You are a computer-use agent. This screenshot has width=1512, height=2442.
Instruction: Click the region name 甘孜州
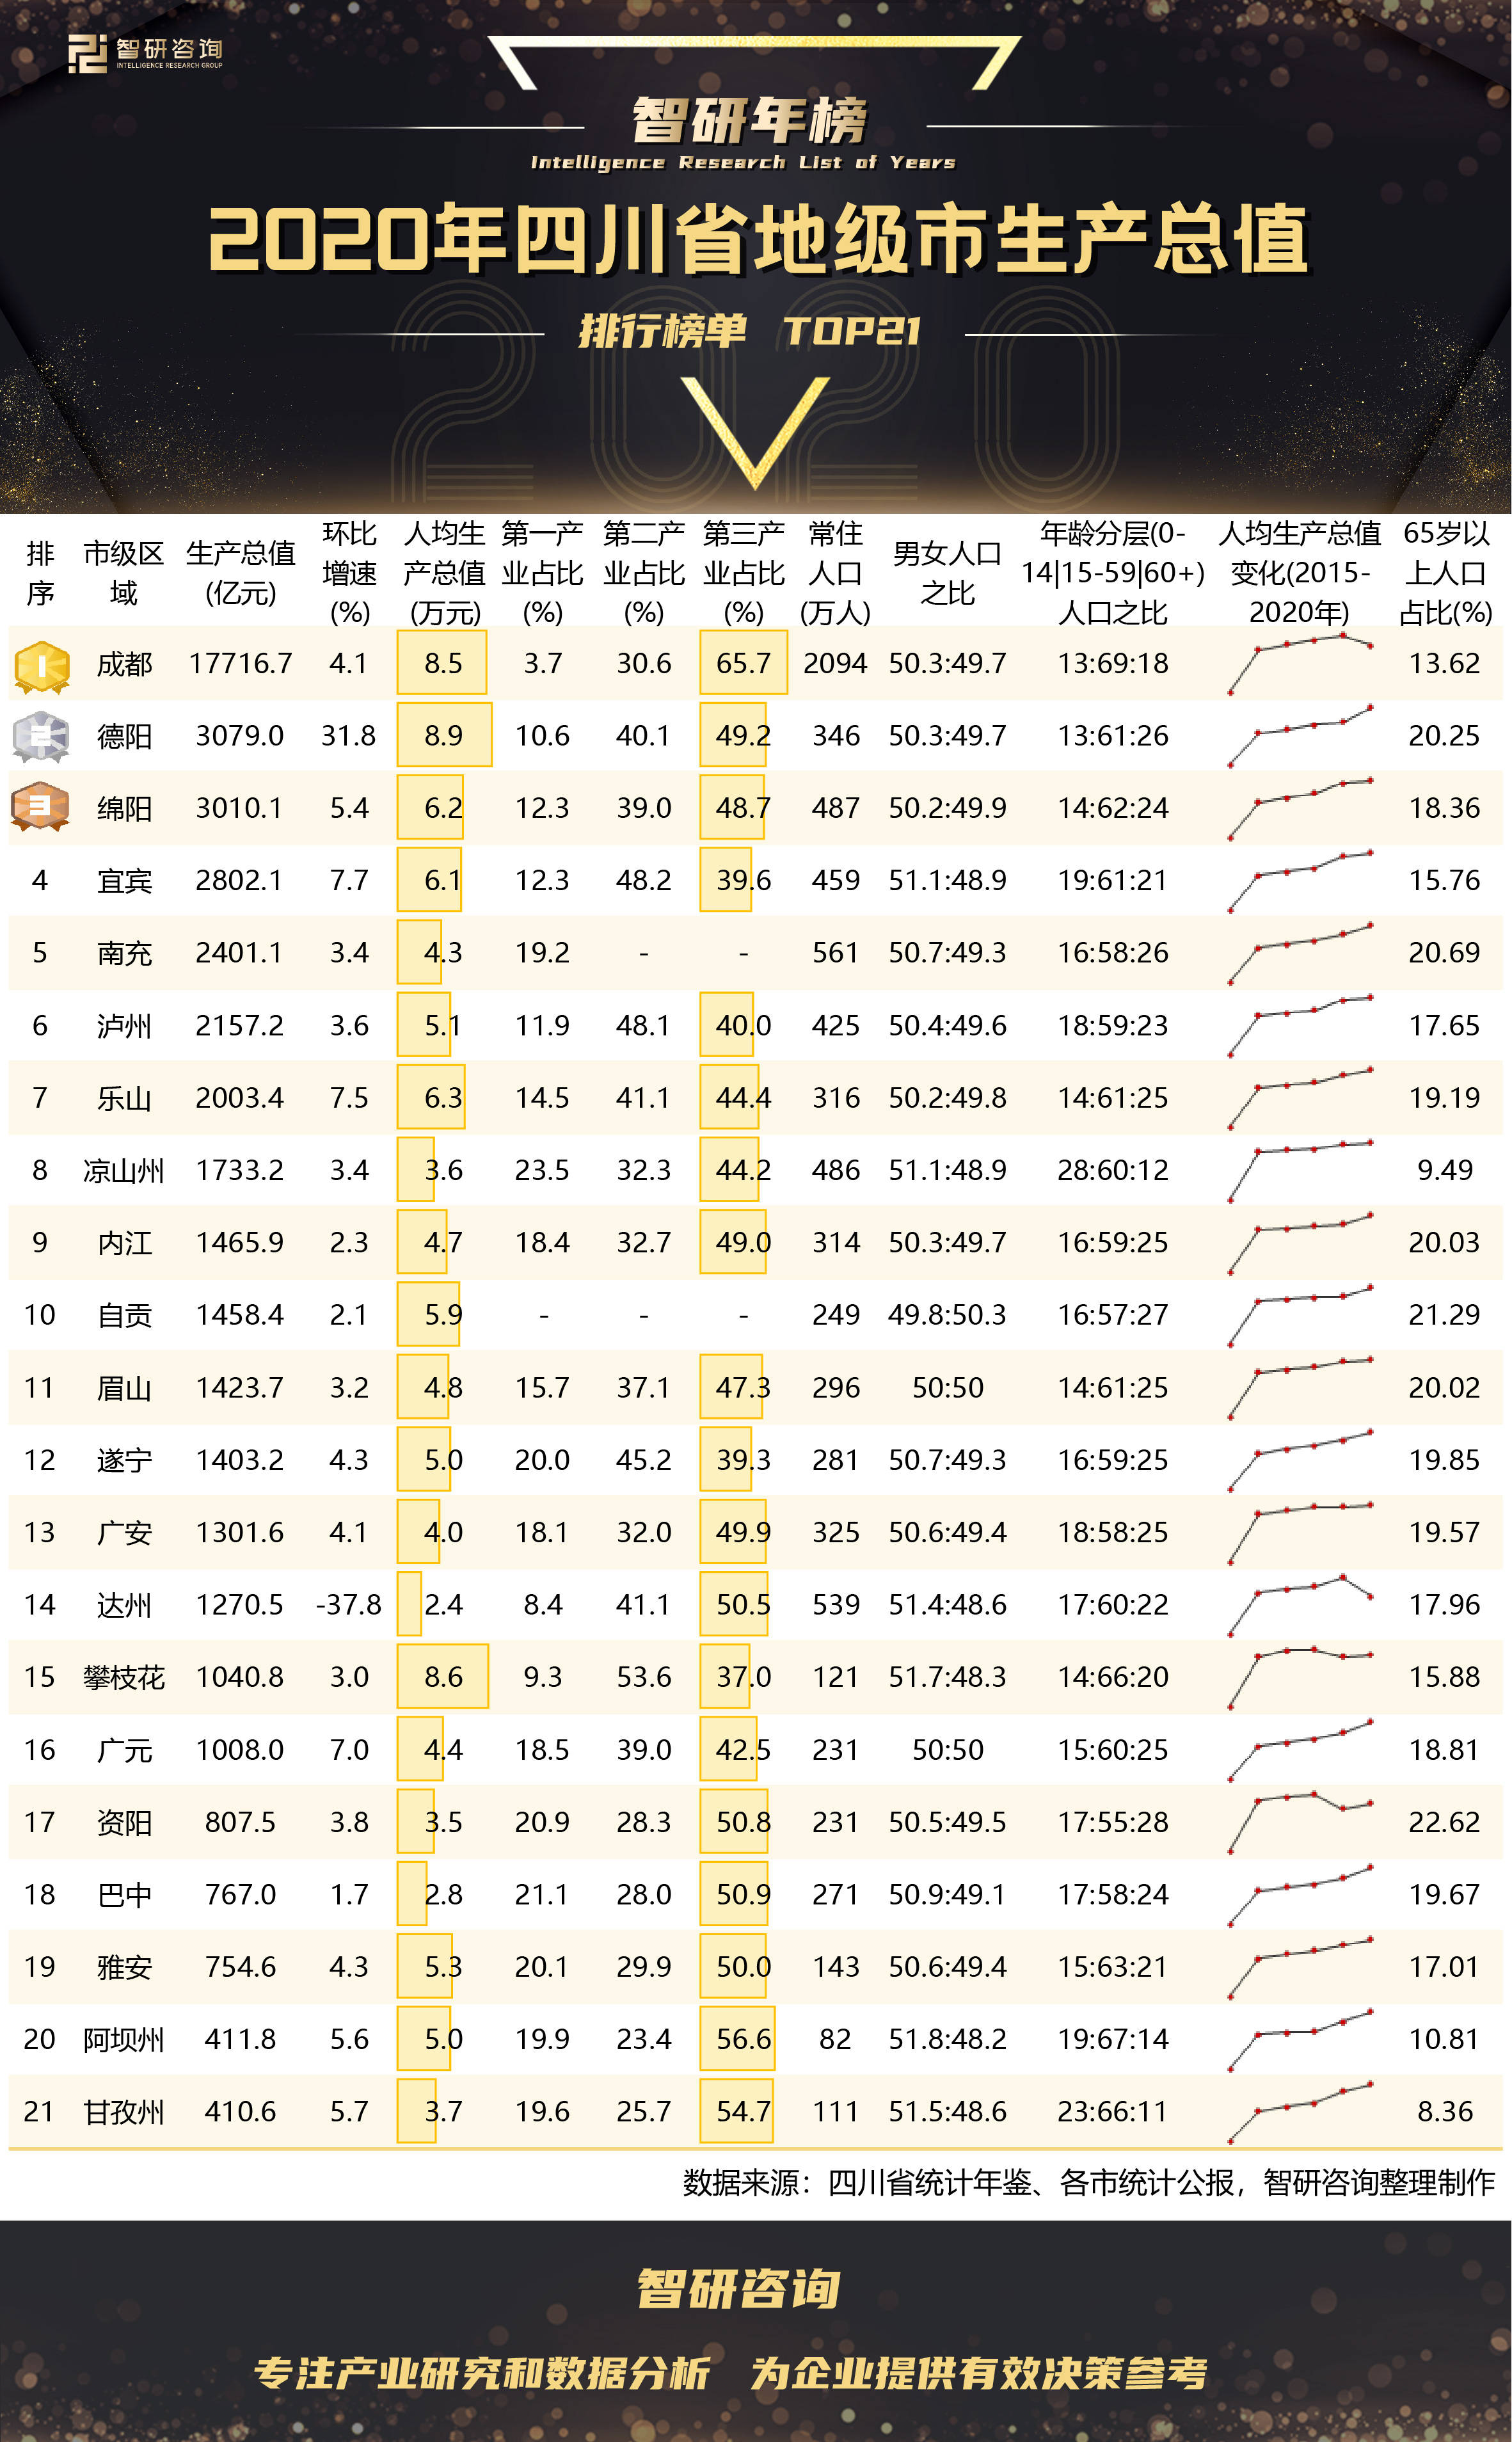123,2112
